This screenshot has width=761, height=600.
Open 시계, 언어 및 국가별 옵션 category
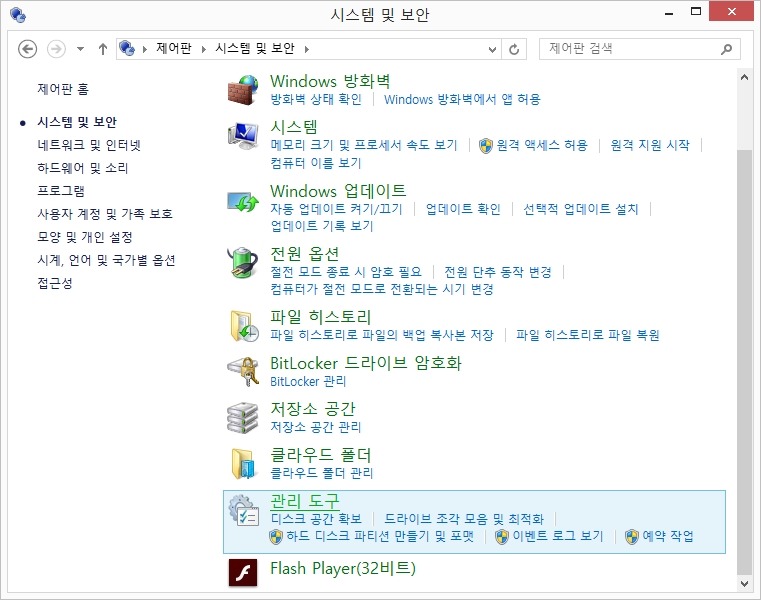(x=106, y=260)
